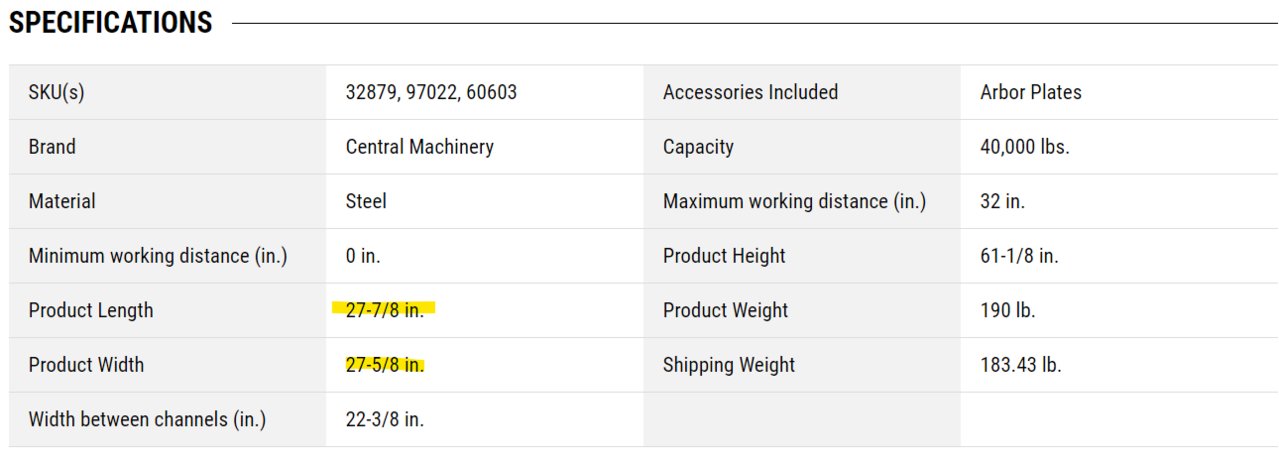Click the 190 lb. product weight value

(1008, 310)
